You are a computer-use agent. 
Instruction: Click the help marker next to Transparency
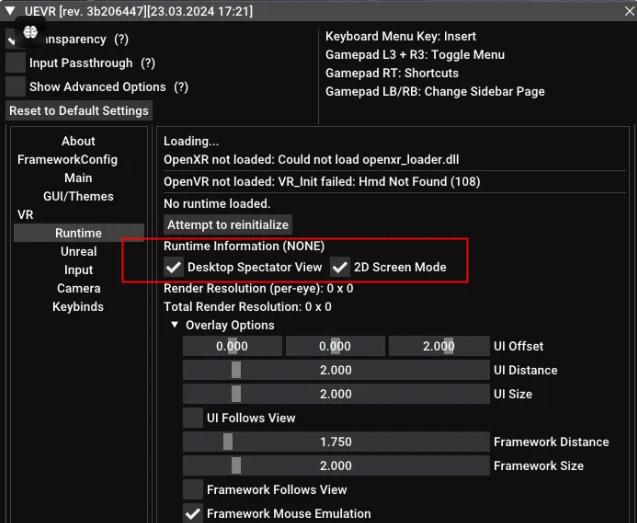[x=122, y=39]
